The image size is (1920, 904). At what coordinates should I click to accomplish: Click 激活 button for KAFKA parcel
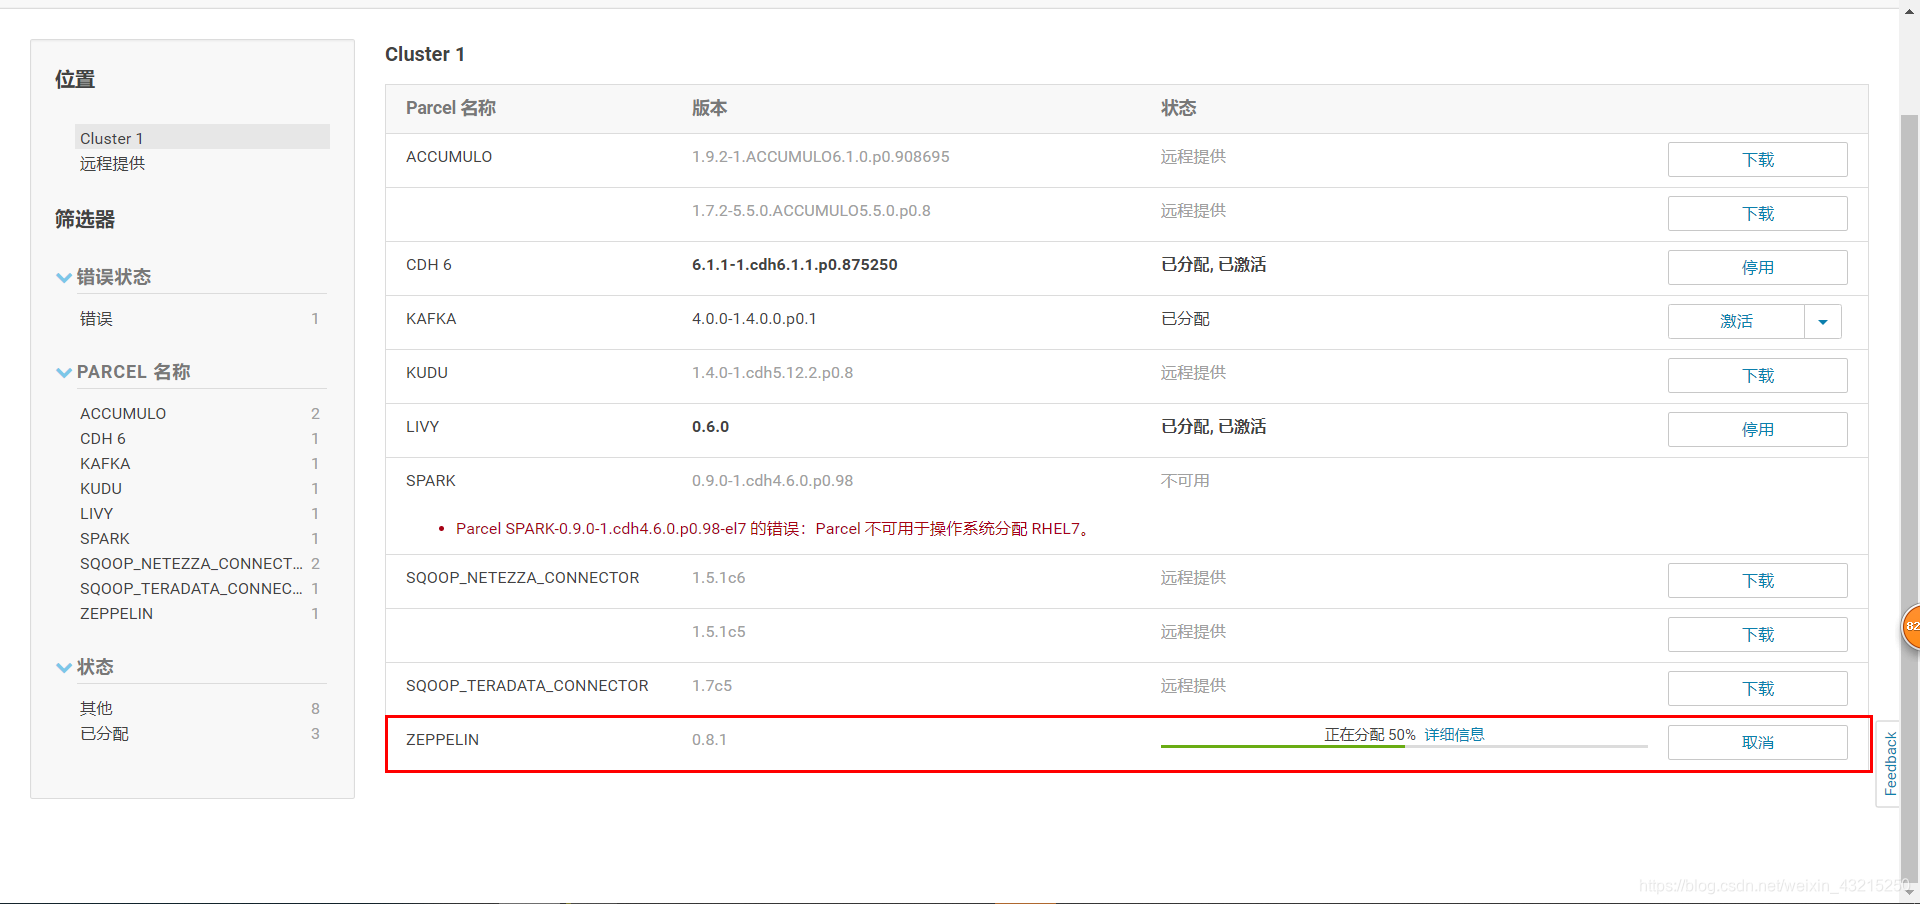pos(1736,322)
